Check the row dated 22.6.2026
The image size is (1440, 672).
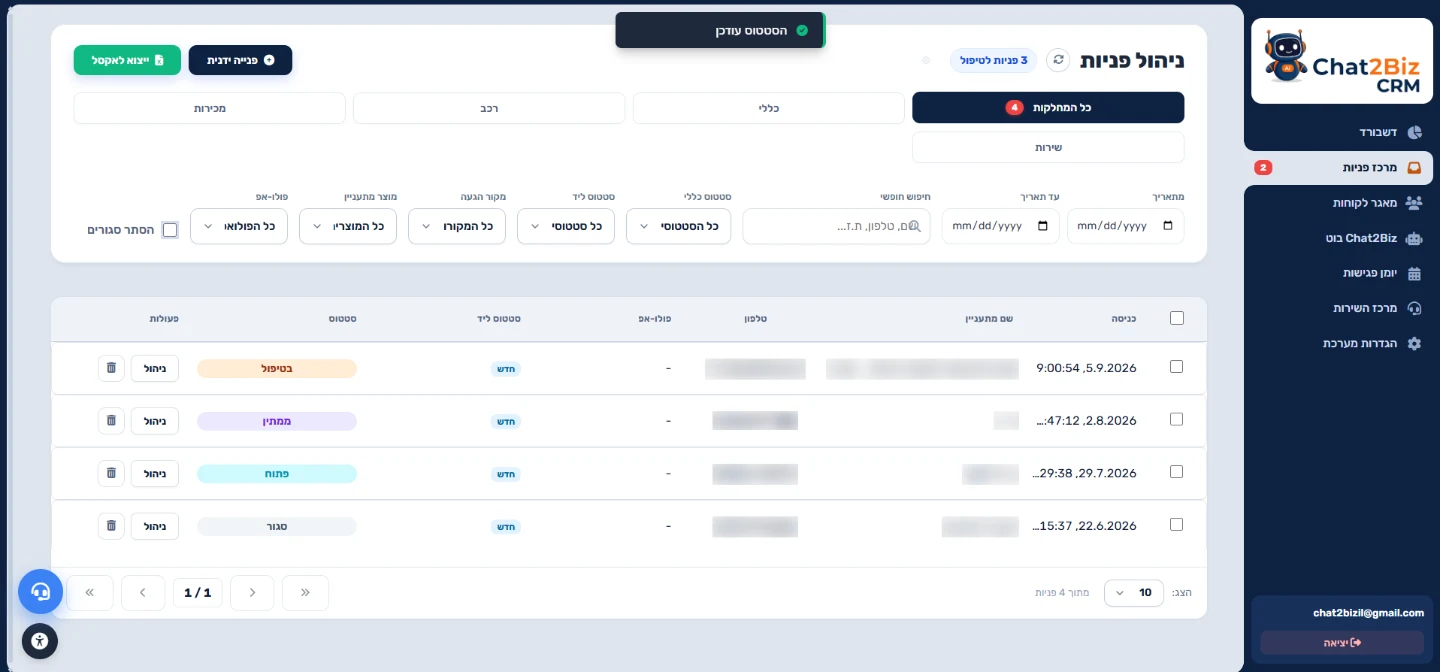(1177, 524)
